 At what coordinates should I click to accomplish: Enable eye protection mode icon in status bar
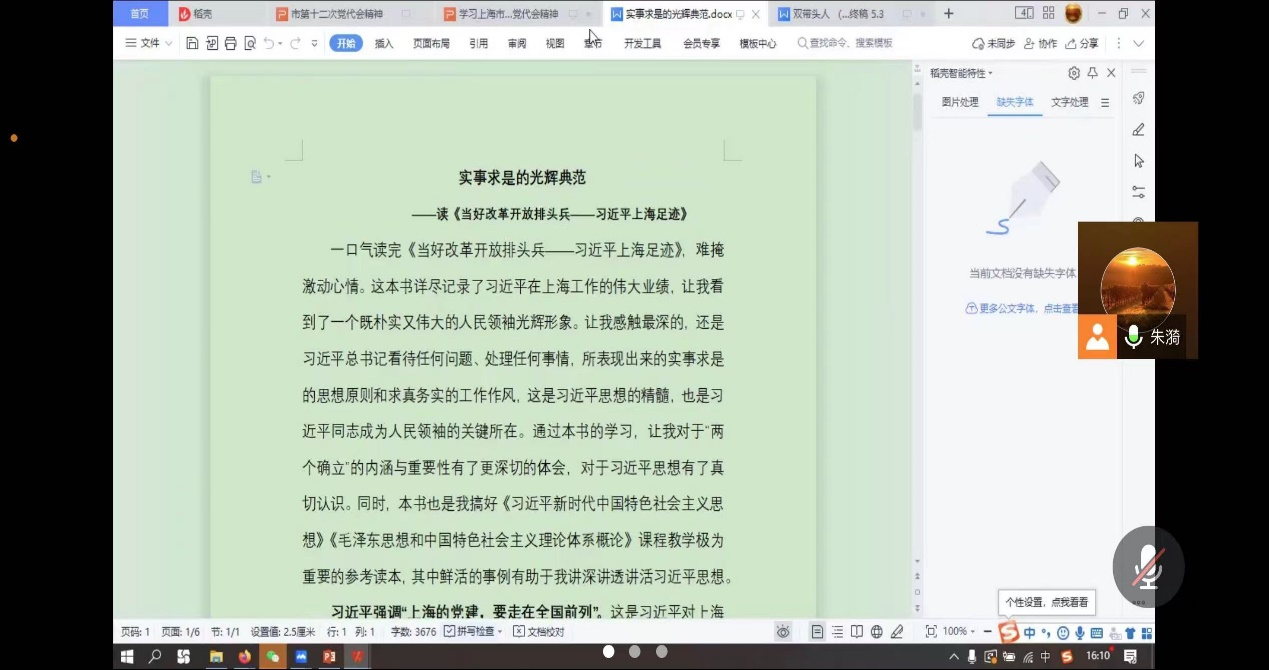(783, 631)
